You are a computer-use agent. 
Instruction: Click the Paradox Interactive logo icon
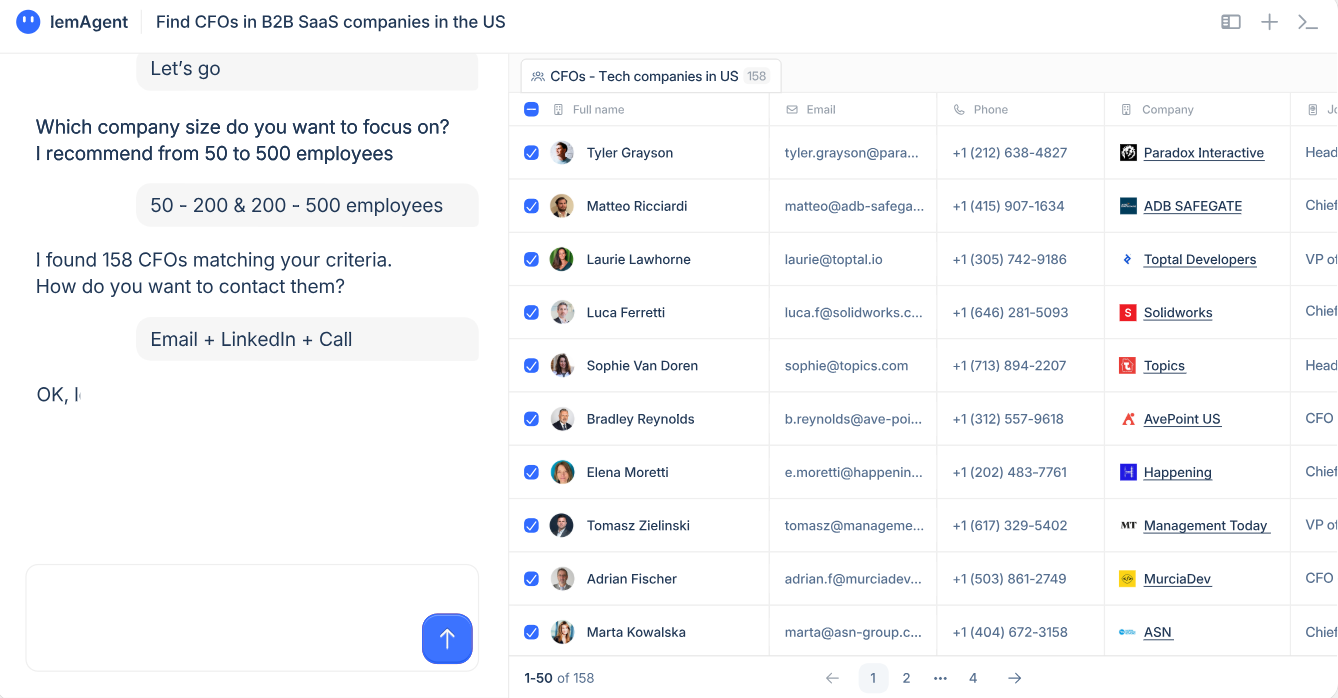click(x=1128, y=153)
